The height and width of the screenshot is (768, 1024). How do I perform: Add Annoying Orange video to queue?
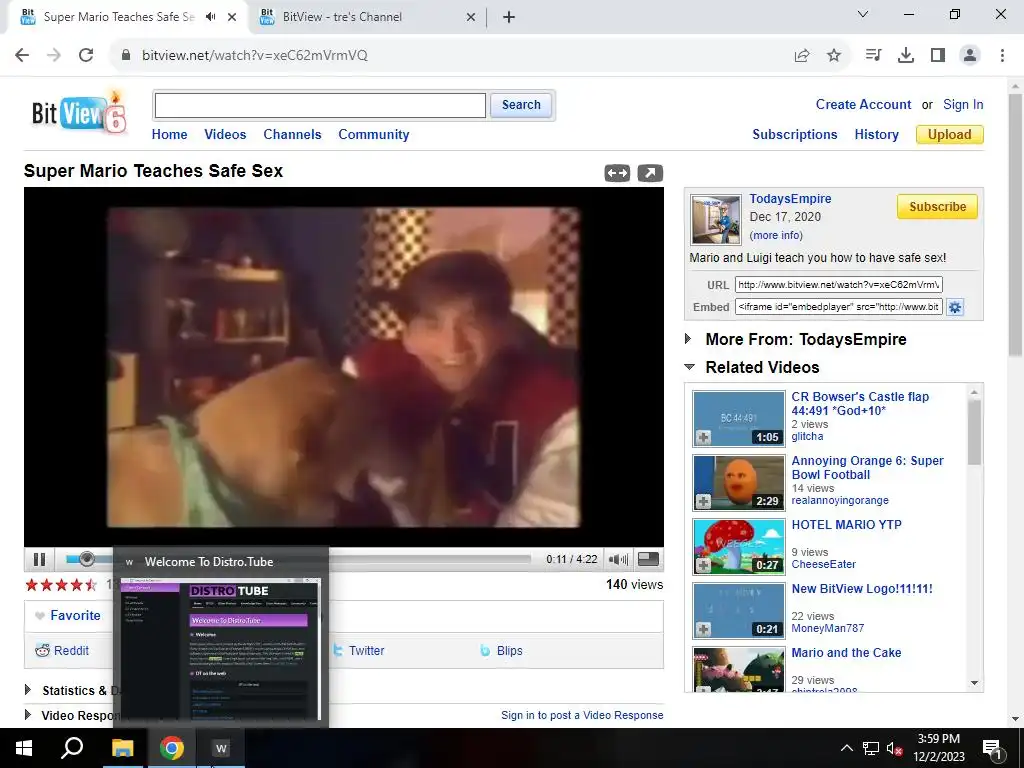point(703,501)
